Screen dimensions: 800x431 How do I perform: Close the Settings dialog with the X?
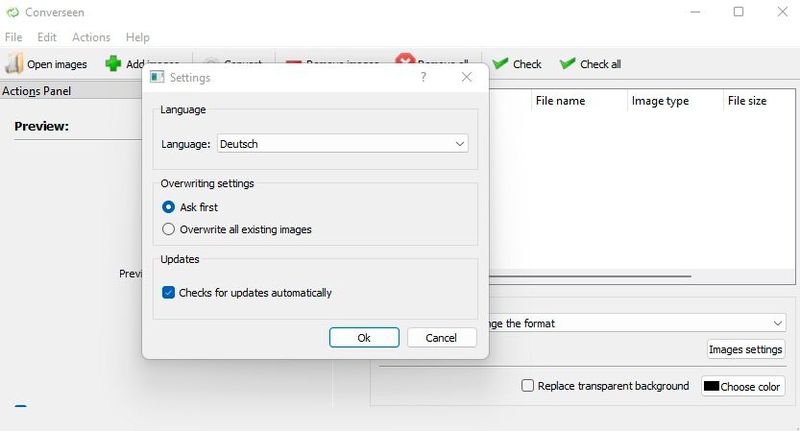click(466, 77)
